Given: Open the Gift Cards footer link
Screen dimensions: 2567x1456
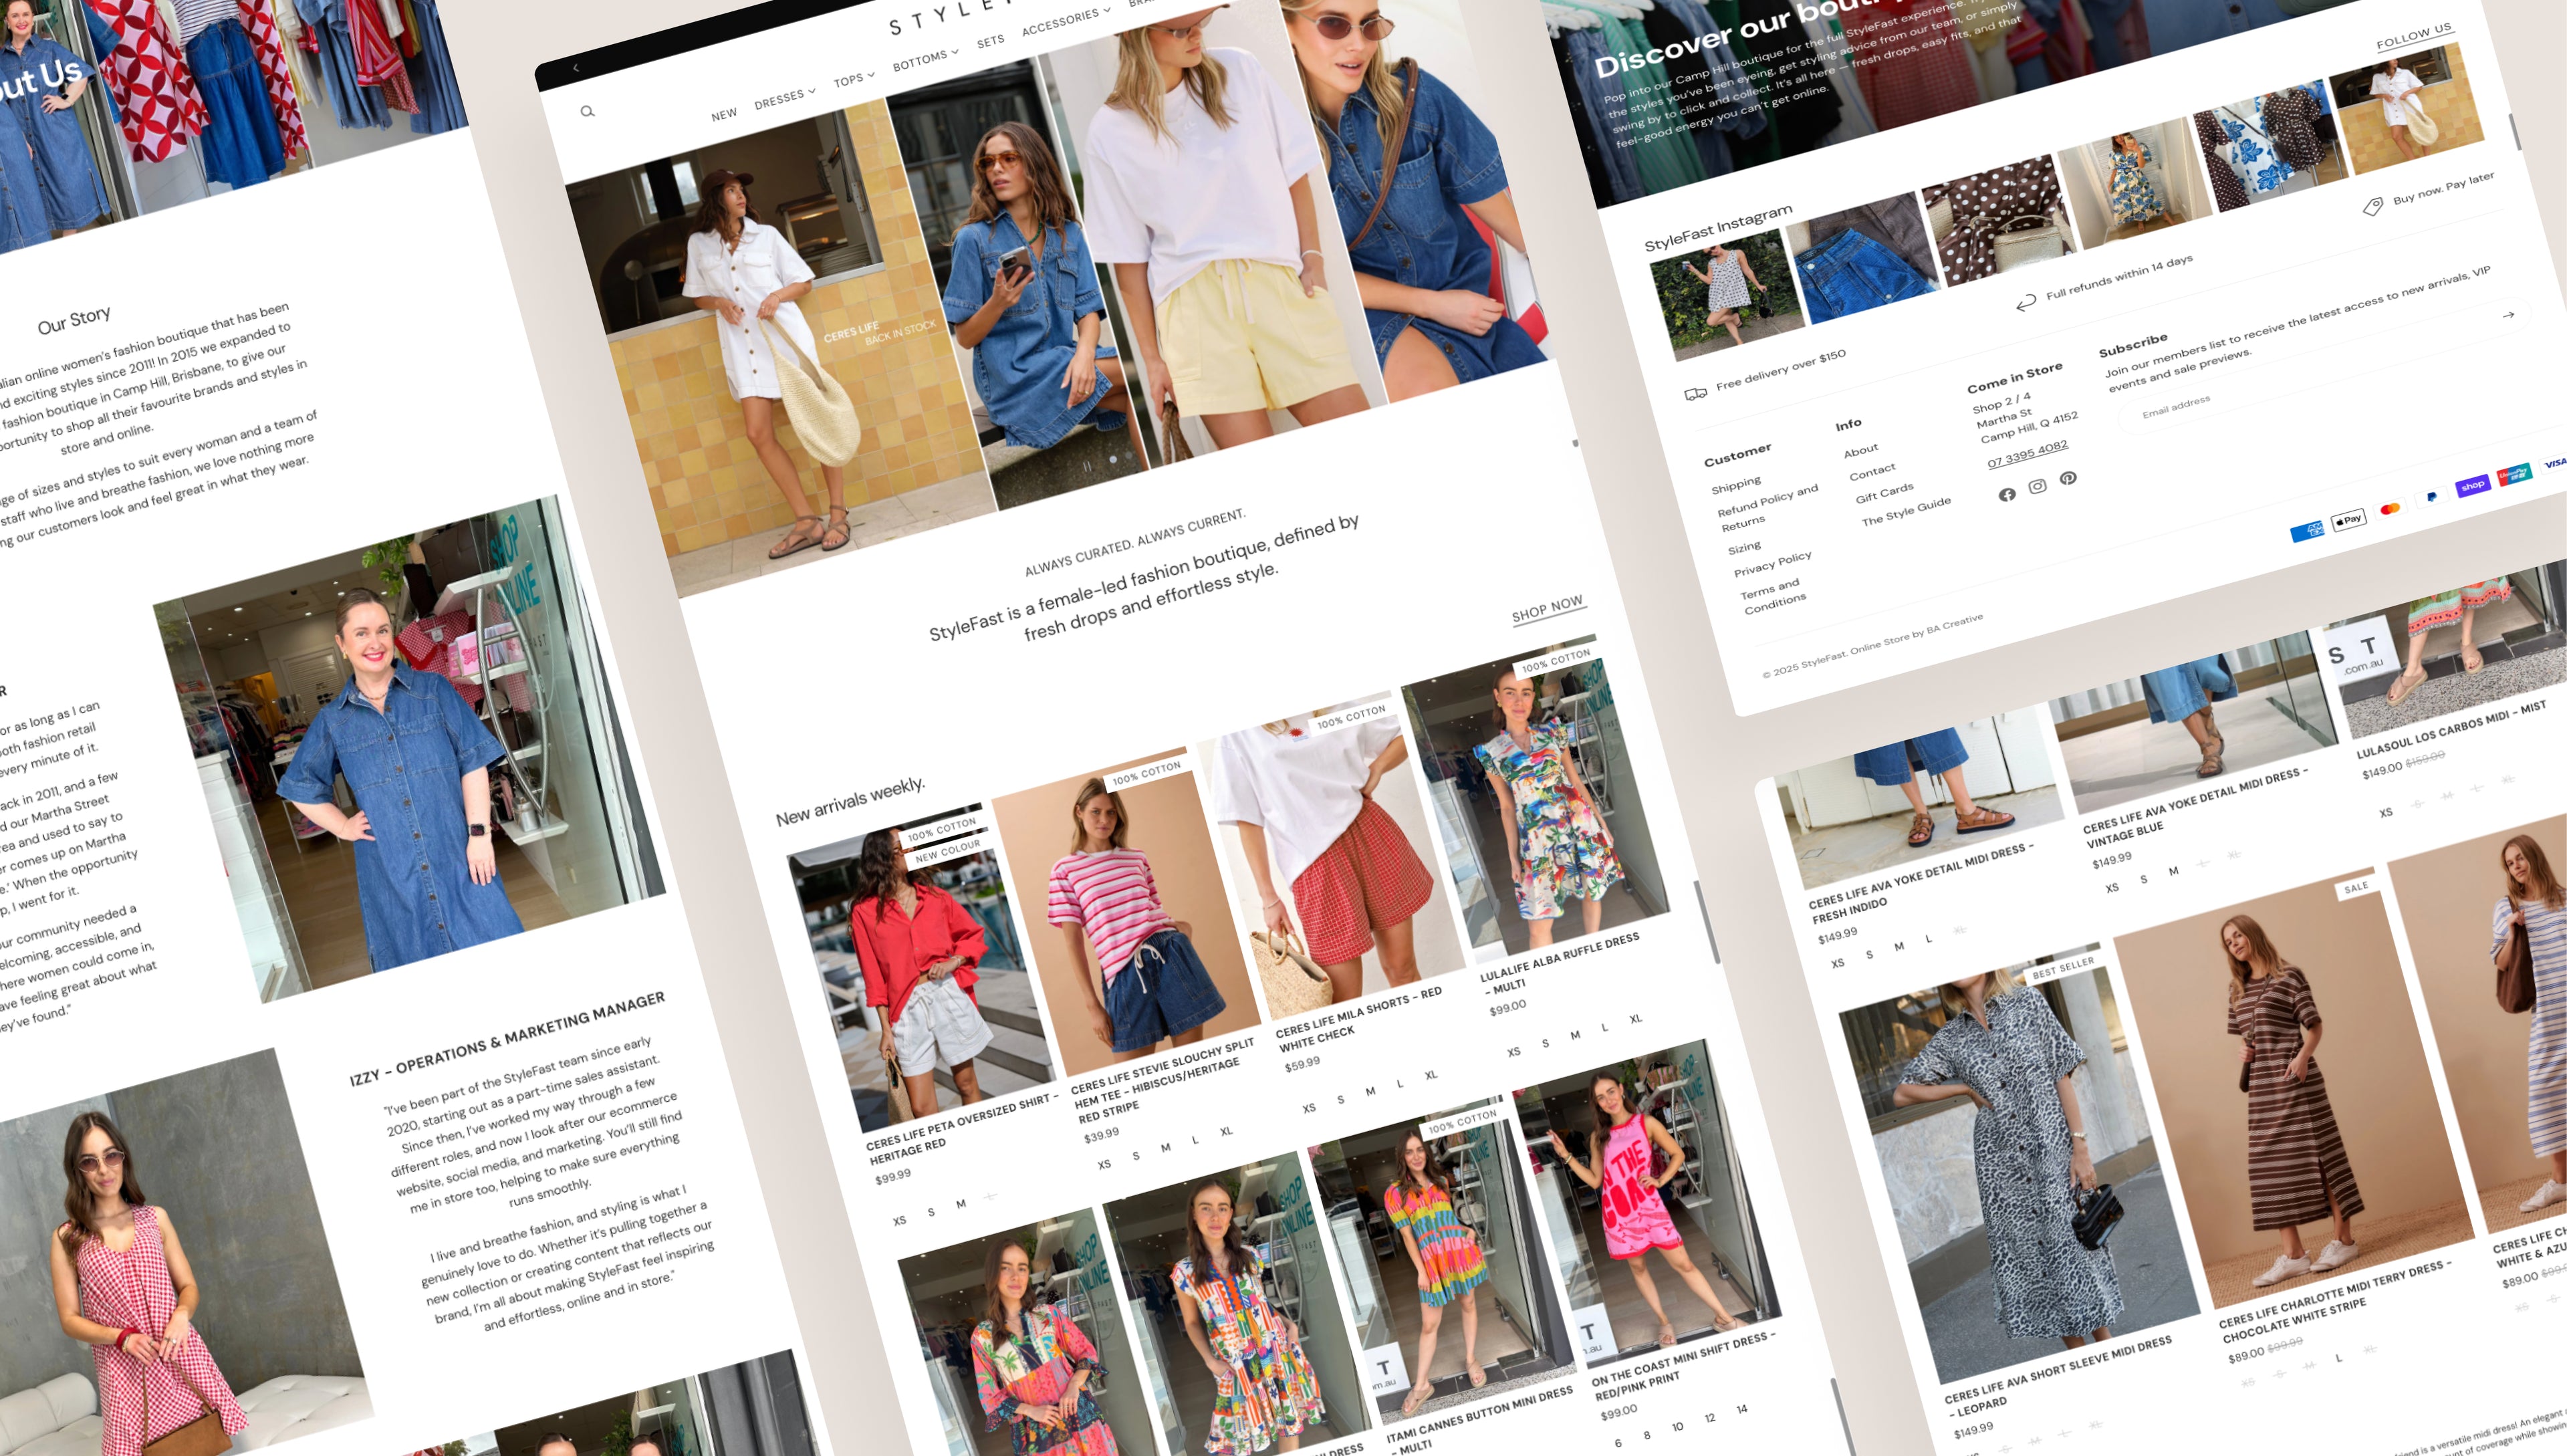Looking at the screenshot, I should click(1884, 493).
